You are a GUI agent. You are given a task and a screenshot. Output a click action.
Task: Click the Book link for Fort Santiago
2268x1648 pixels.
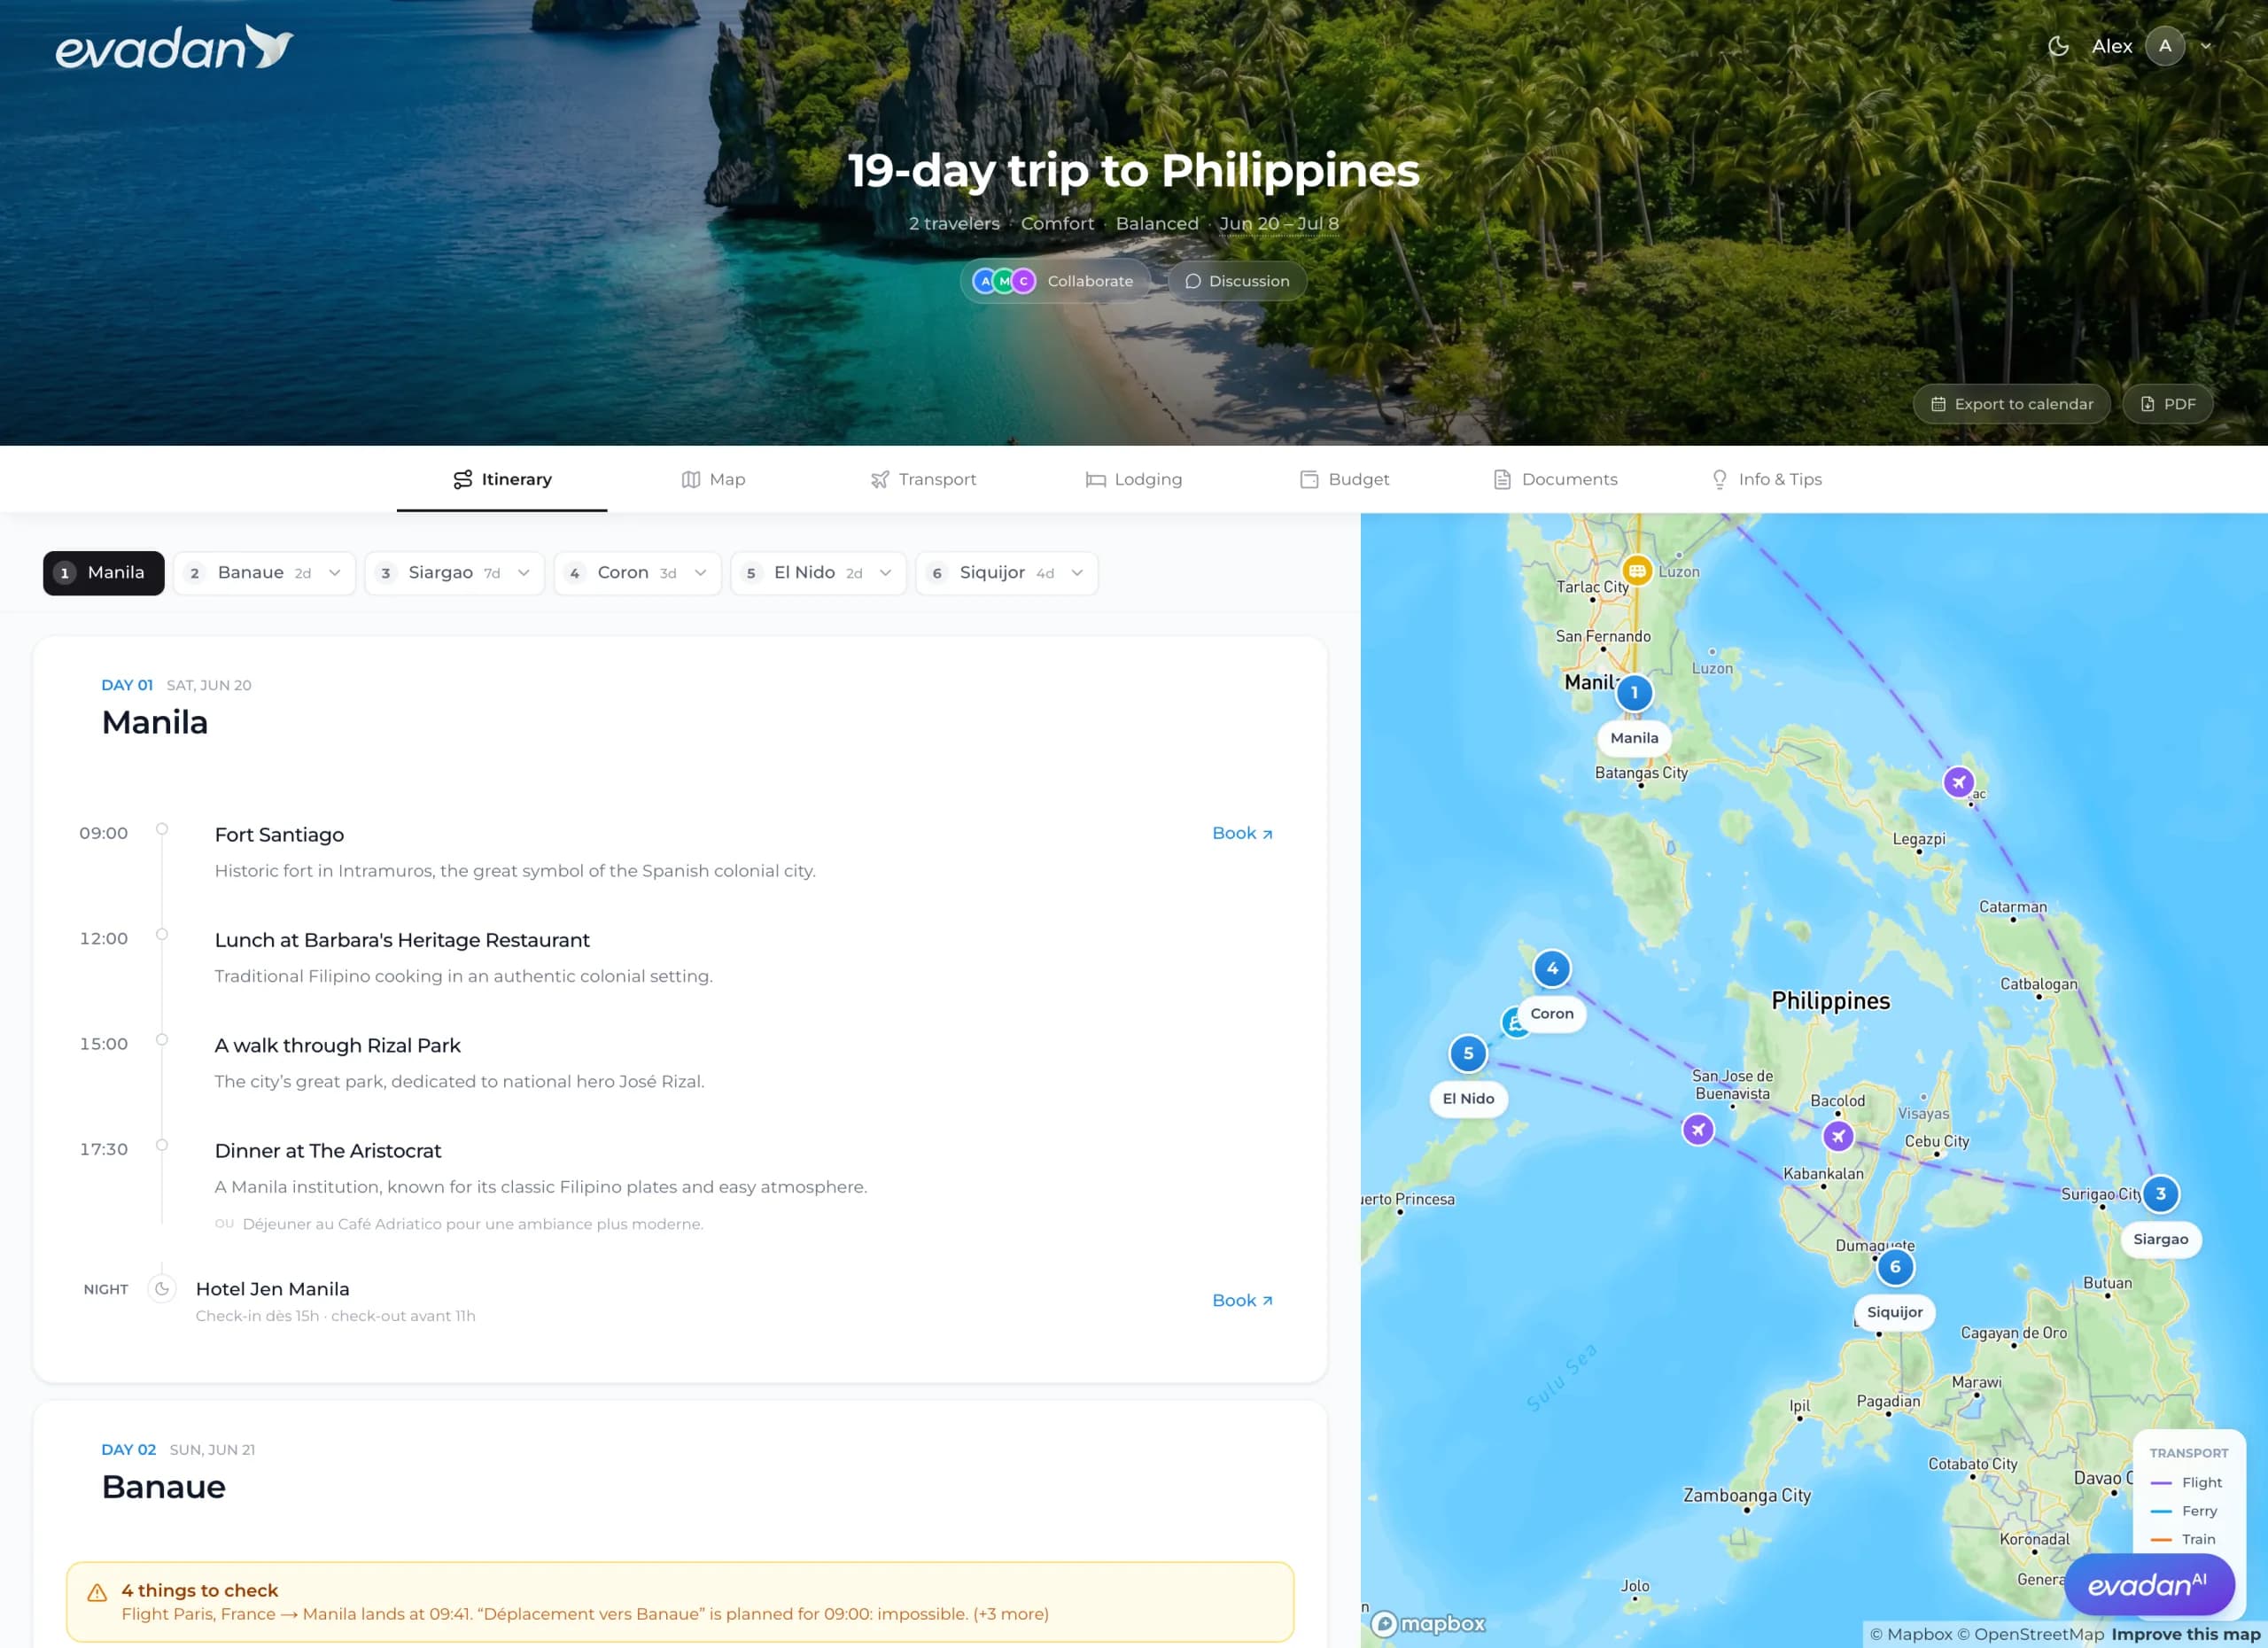click(1242, 833)
